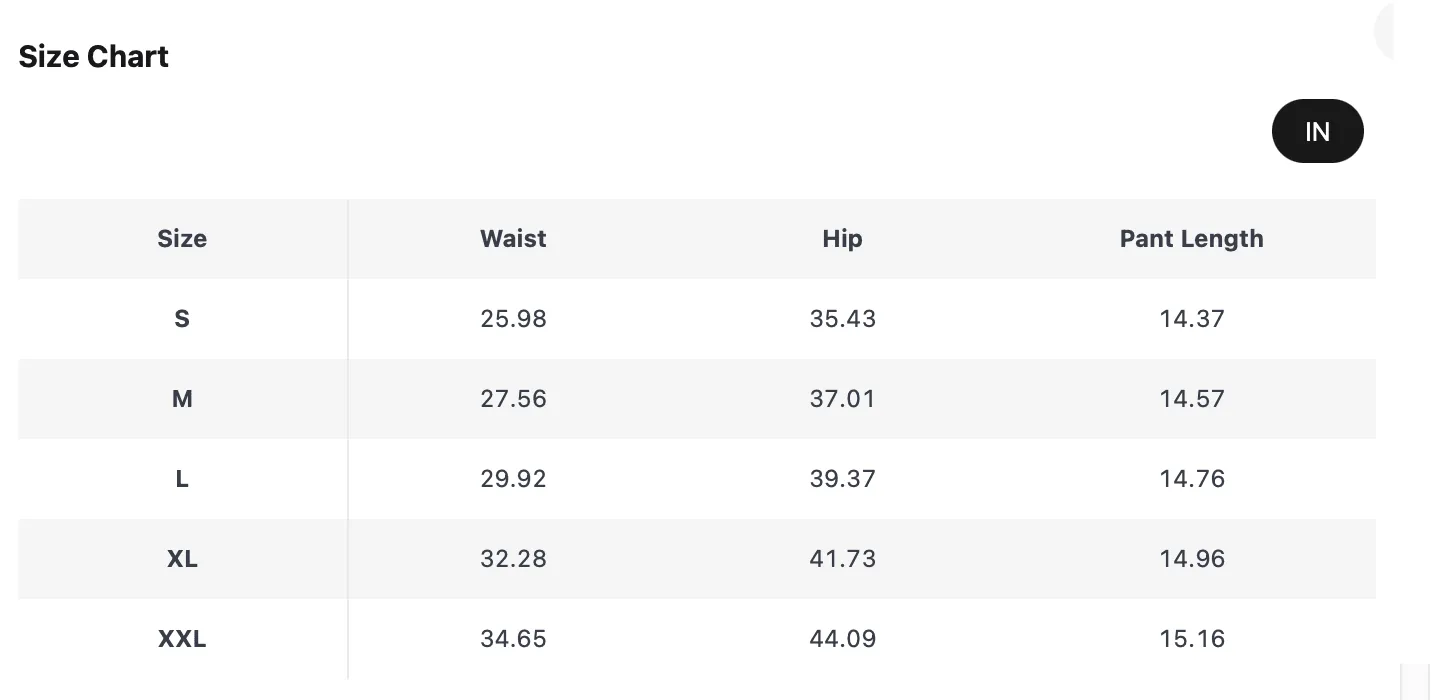Select the Pant Length column header

click(1191, 239)
